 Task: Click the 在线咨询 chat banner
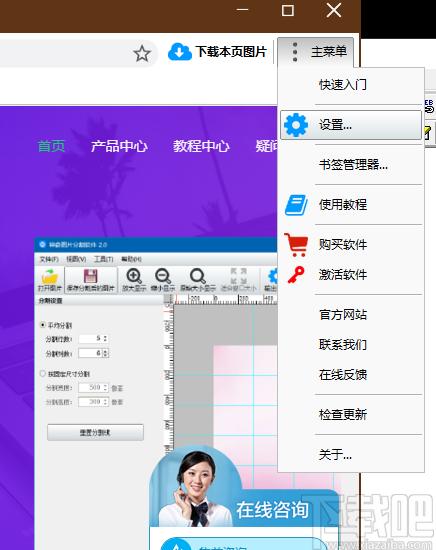272,509
